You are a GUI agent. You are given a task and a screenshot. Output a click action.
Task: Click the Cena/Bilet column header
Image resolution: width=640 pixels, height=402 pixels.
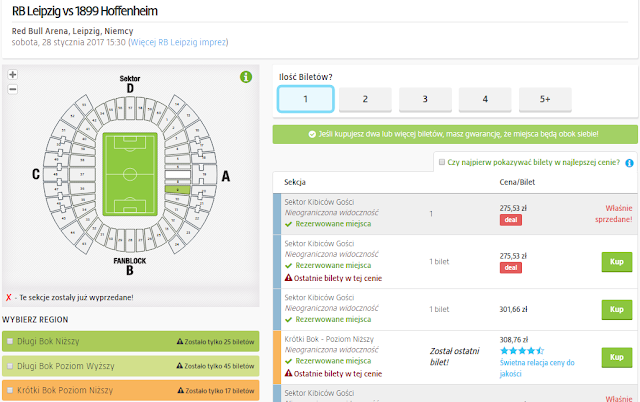tap(519, 183)
